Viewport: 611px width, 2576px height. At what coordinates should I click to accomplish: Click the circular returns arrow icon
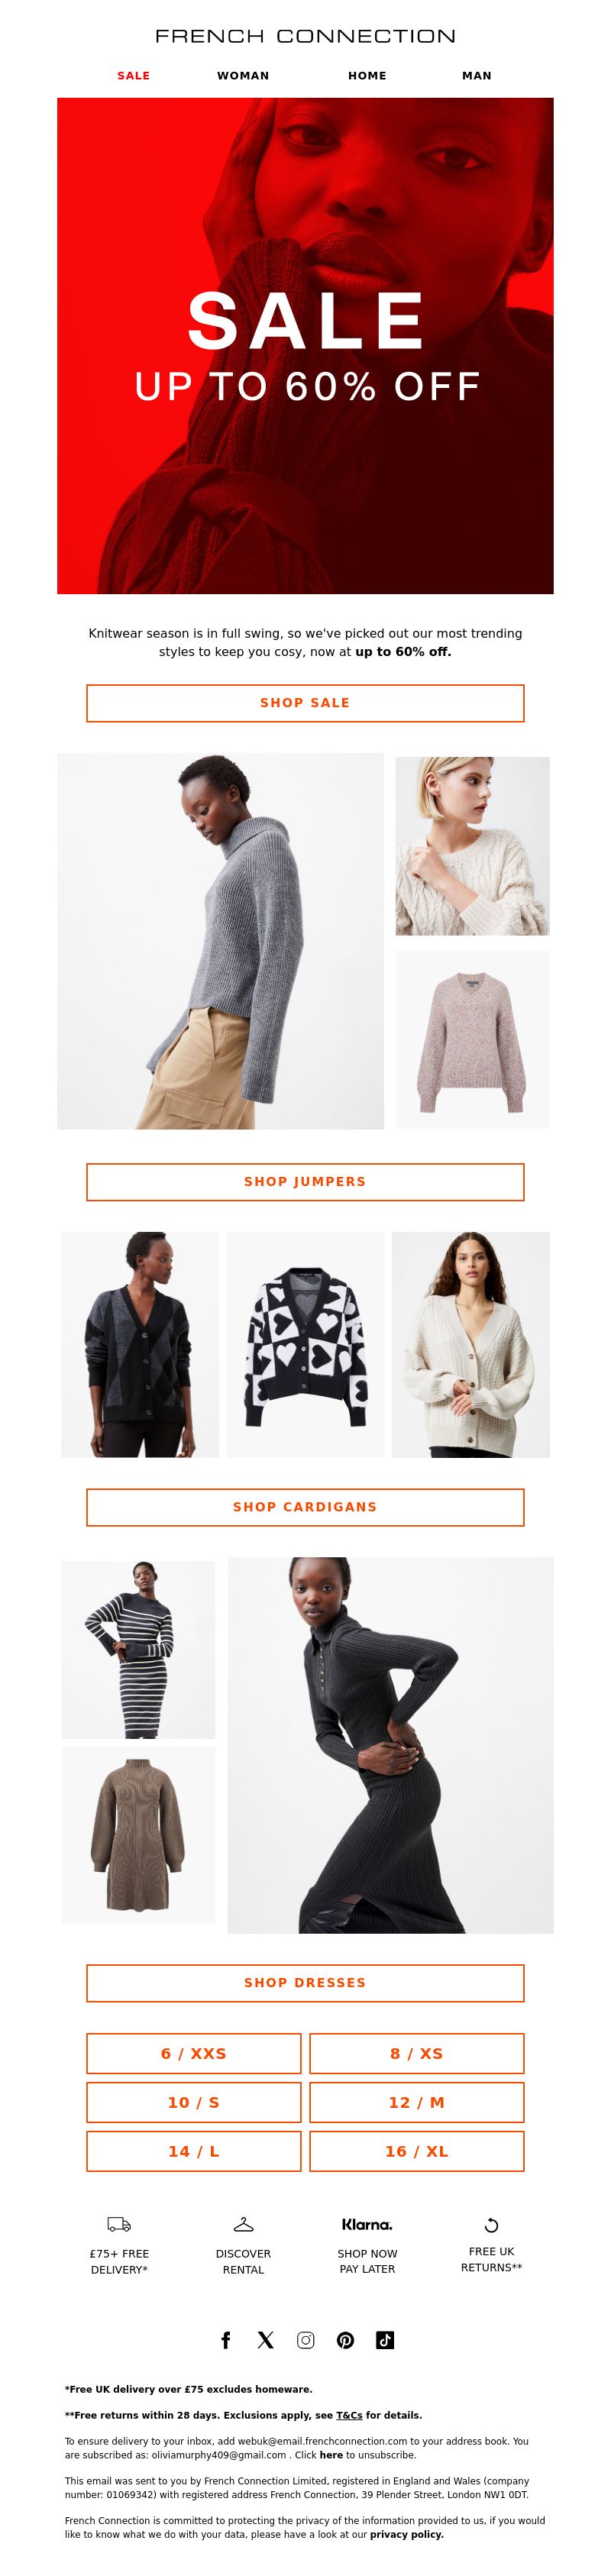point(491,2225)
